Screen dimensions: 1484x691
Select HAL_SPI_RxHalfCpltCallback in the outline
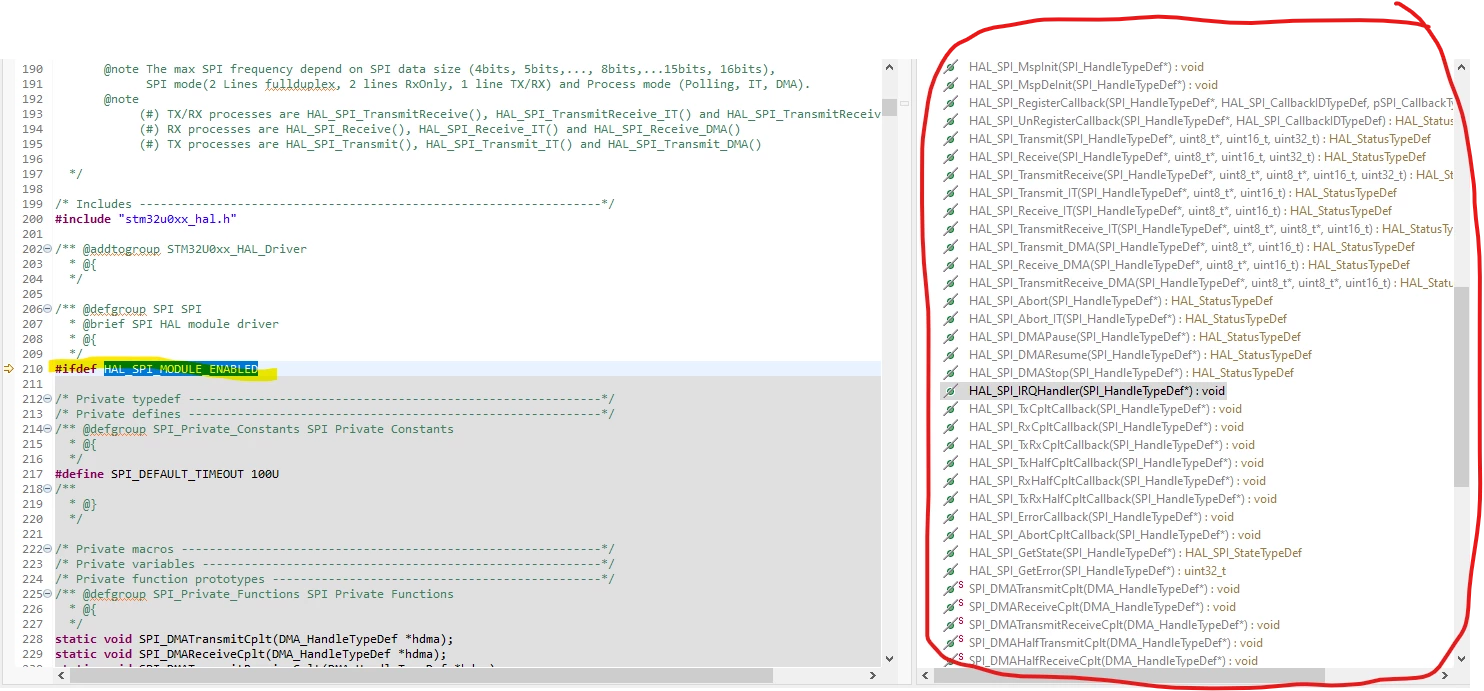[1117, 481]
